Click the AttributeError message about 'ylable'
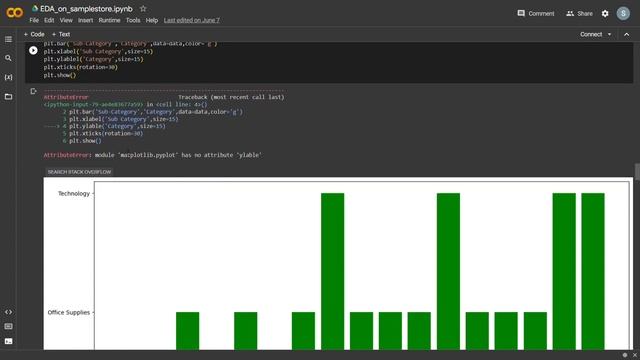Image resolution: width=640 pixels, height=360 pixels. click(x=153, y=155)
